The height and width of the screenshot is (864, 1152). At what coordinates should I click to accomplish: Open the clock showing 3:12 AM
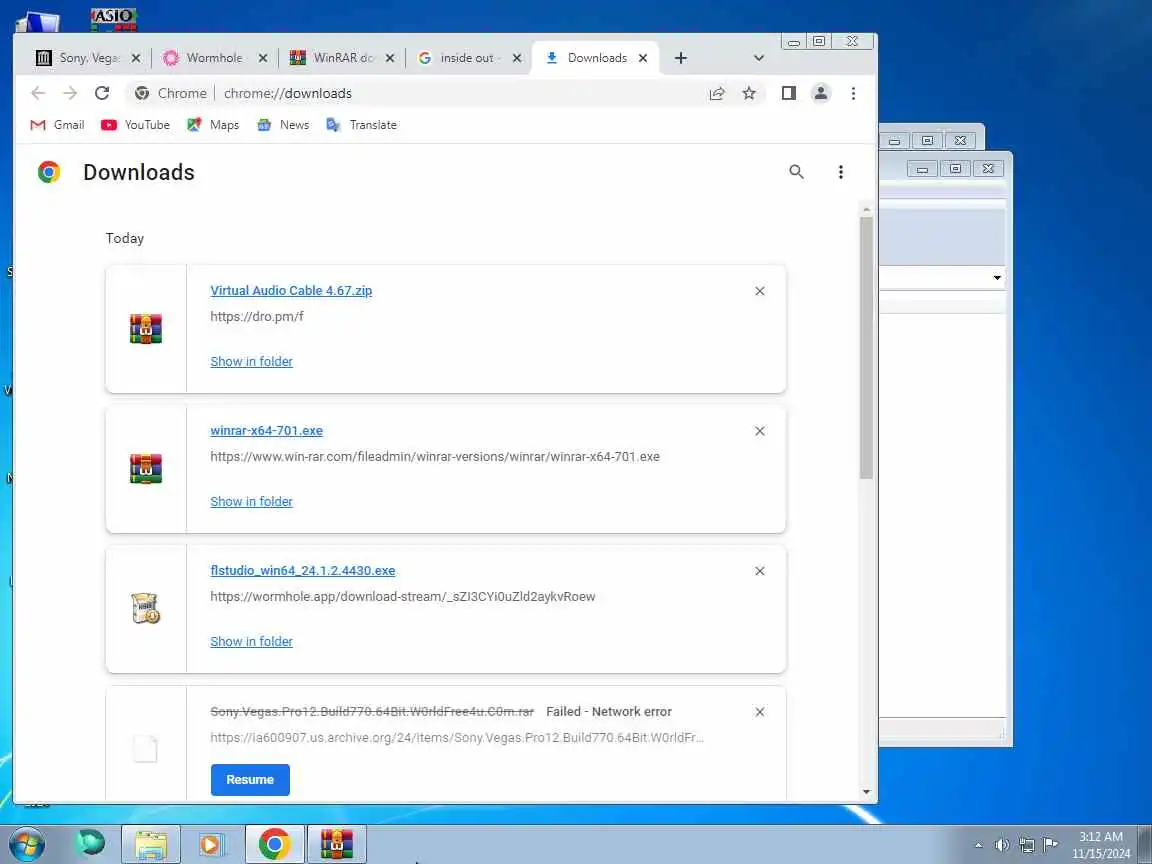click(x=1101, y=845)
